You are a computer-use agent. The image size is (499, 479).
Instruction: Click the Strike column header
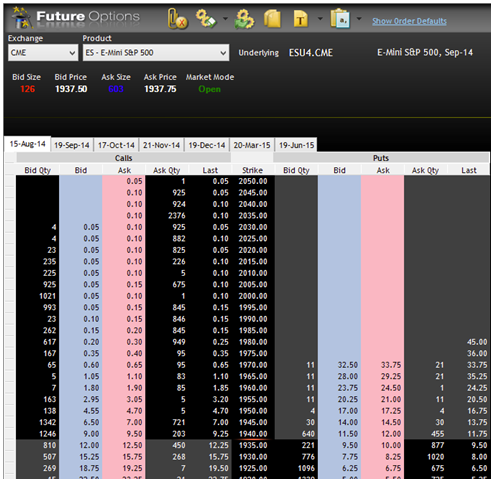252,170
